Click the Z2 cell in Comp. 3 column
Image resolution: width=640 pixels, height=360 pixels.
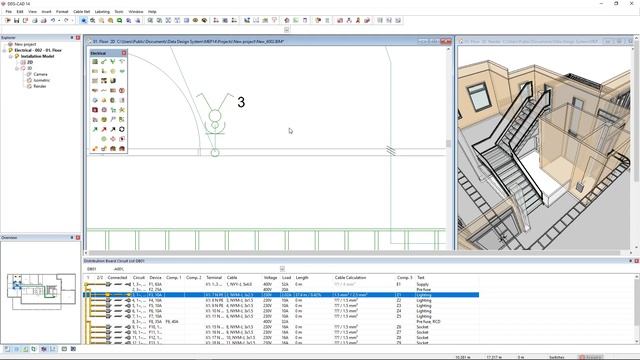pyautogui.click(x=399, y=300)
